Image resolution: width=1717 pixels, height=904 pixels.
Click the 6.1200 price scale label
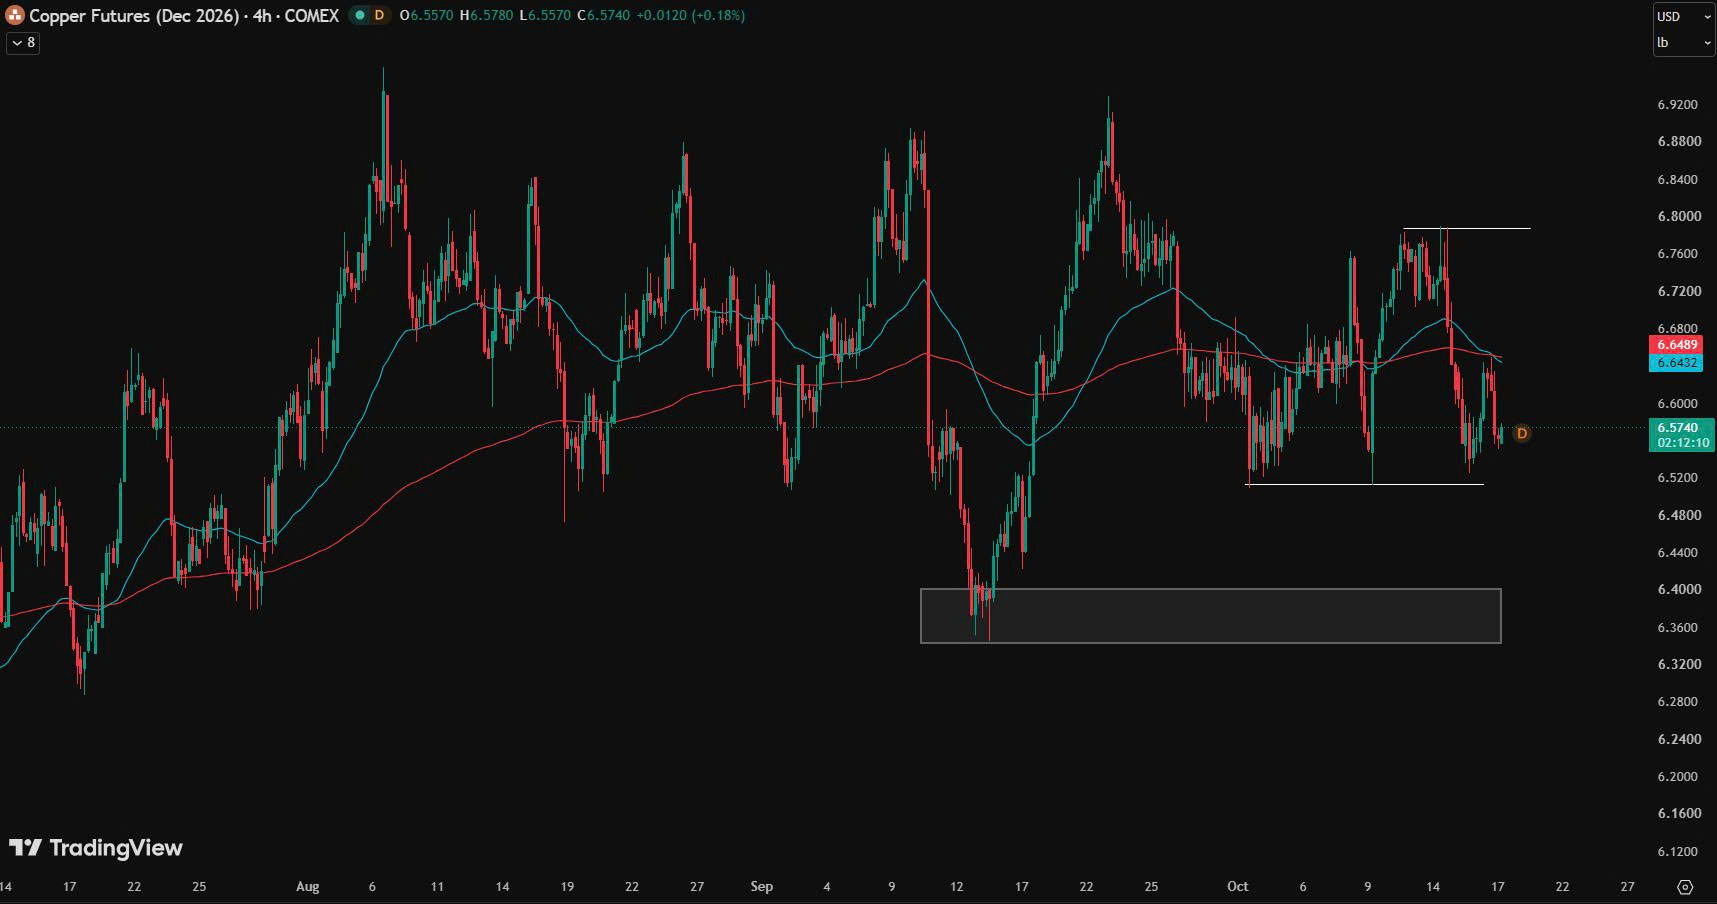1678,851
